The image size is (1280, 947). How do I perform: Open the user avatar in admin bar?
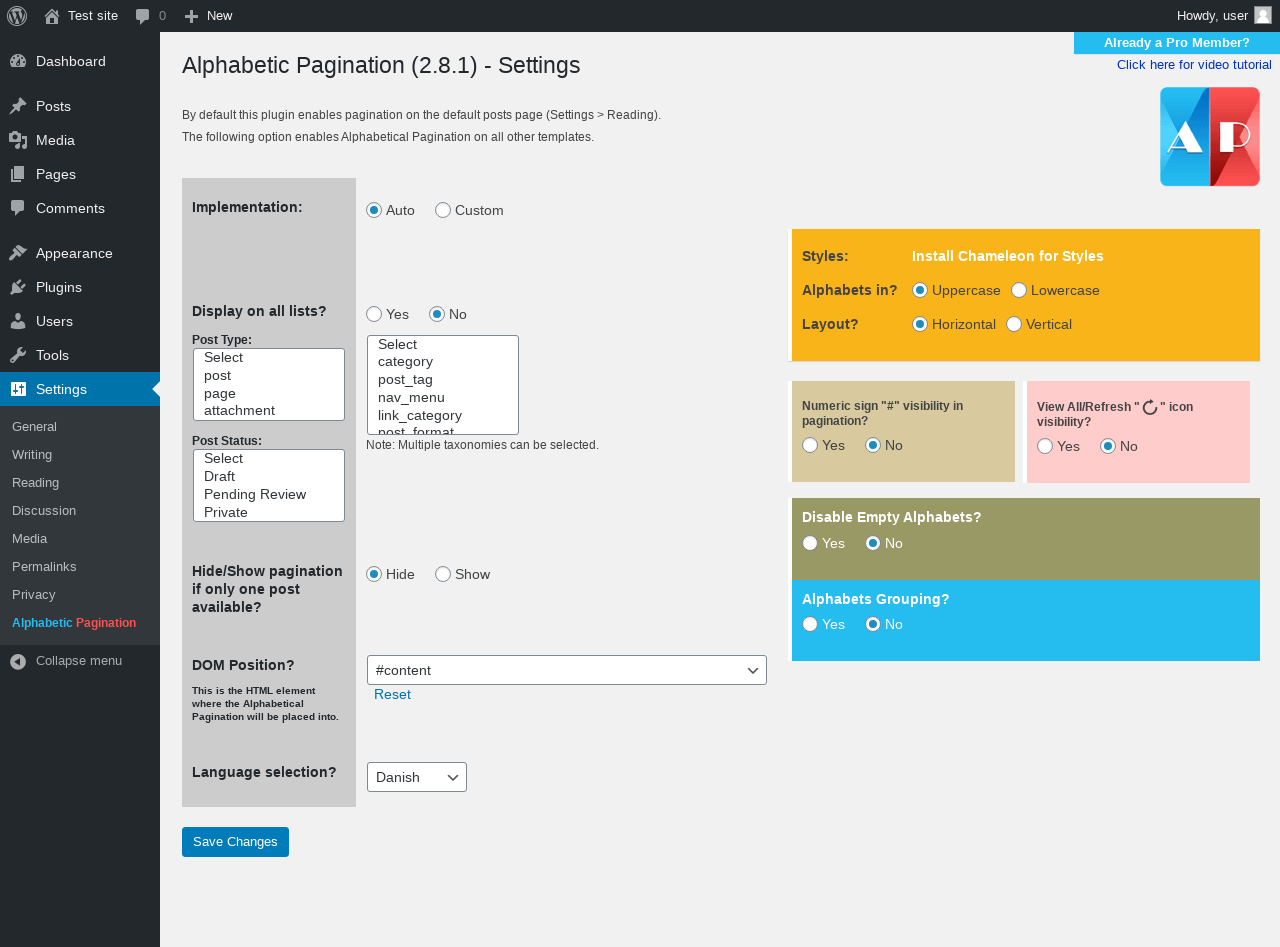1263,15
